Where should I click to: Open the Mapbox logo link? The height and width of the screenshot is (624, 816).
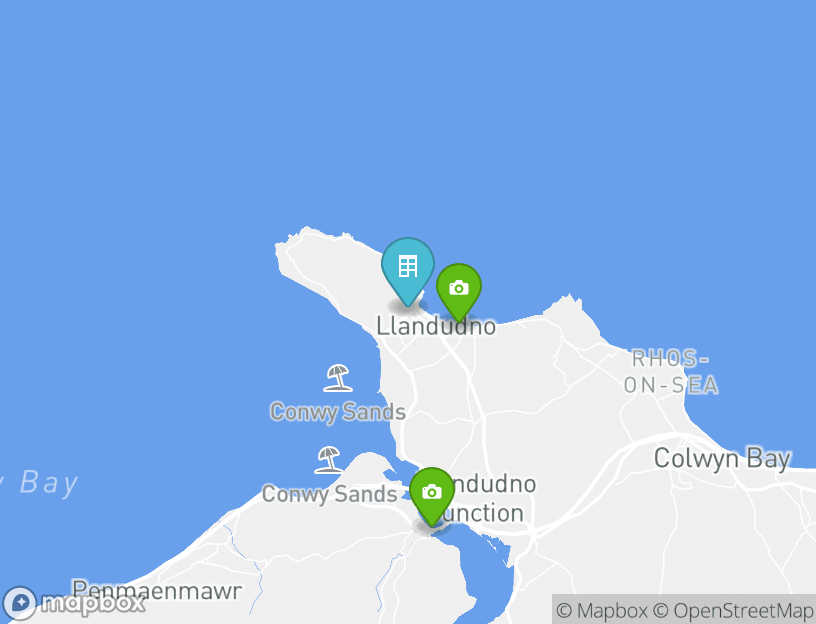(74, 604)
